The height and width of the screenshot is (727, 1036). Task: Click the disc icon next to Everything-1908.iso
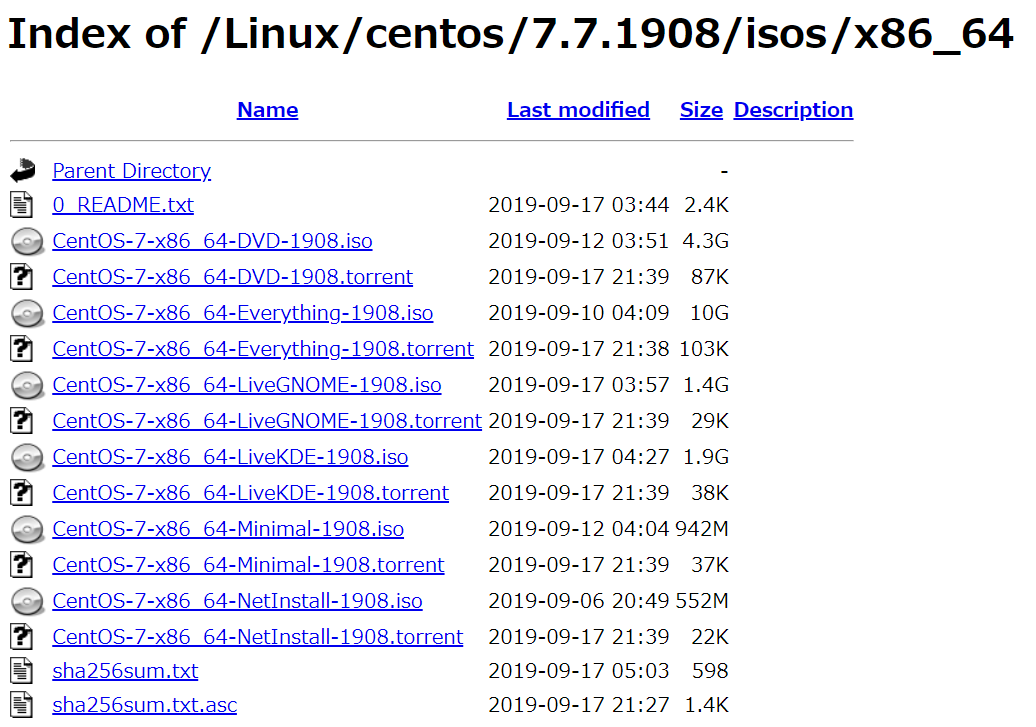27,313
